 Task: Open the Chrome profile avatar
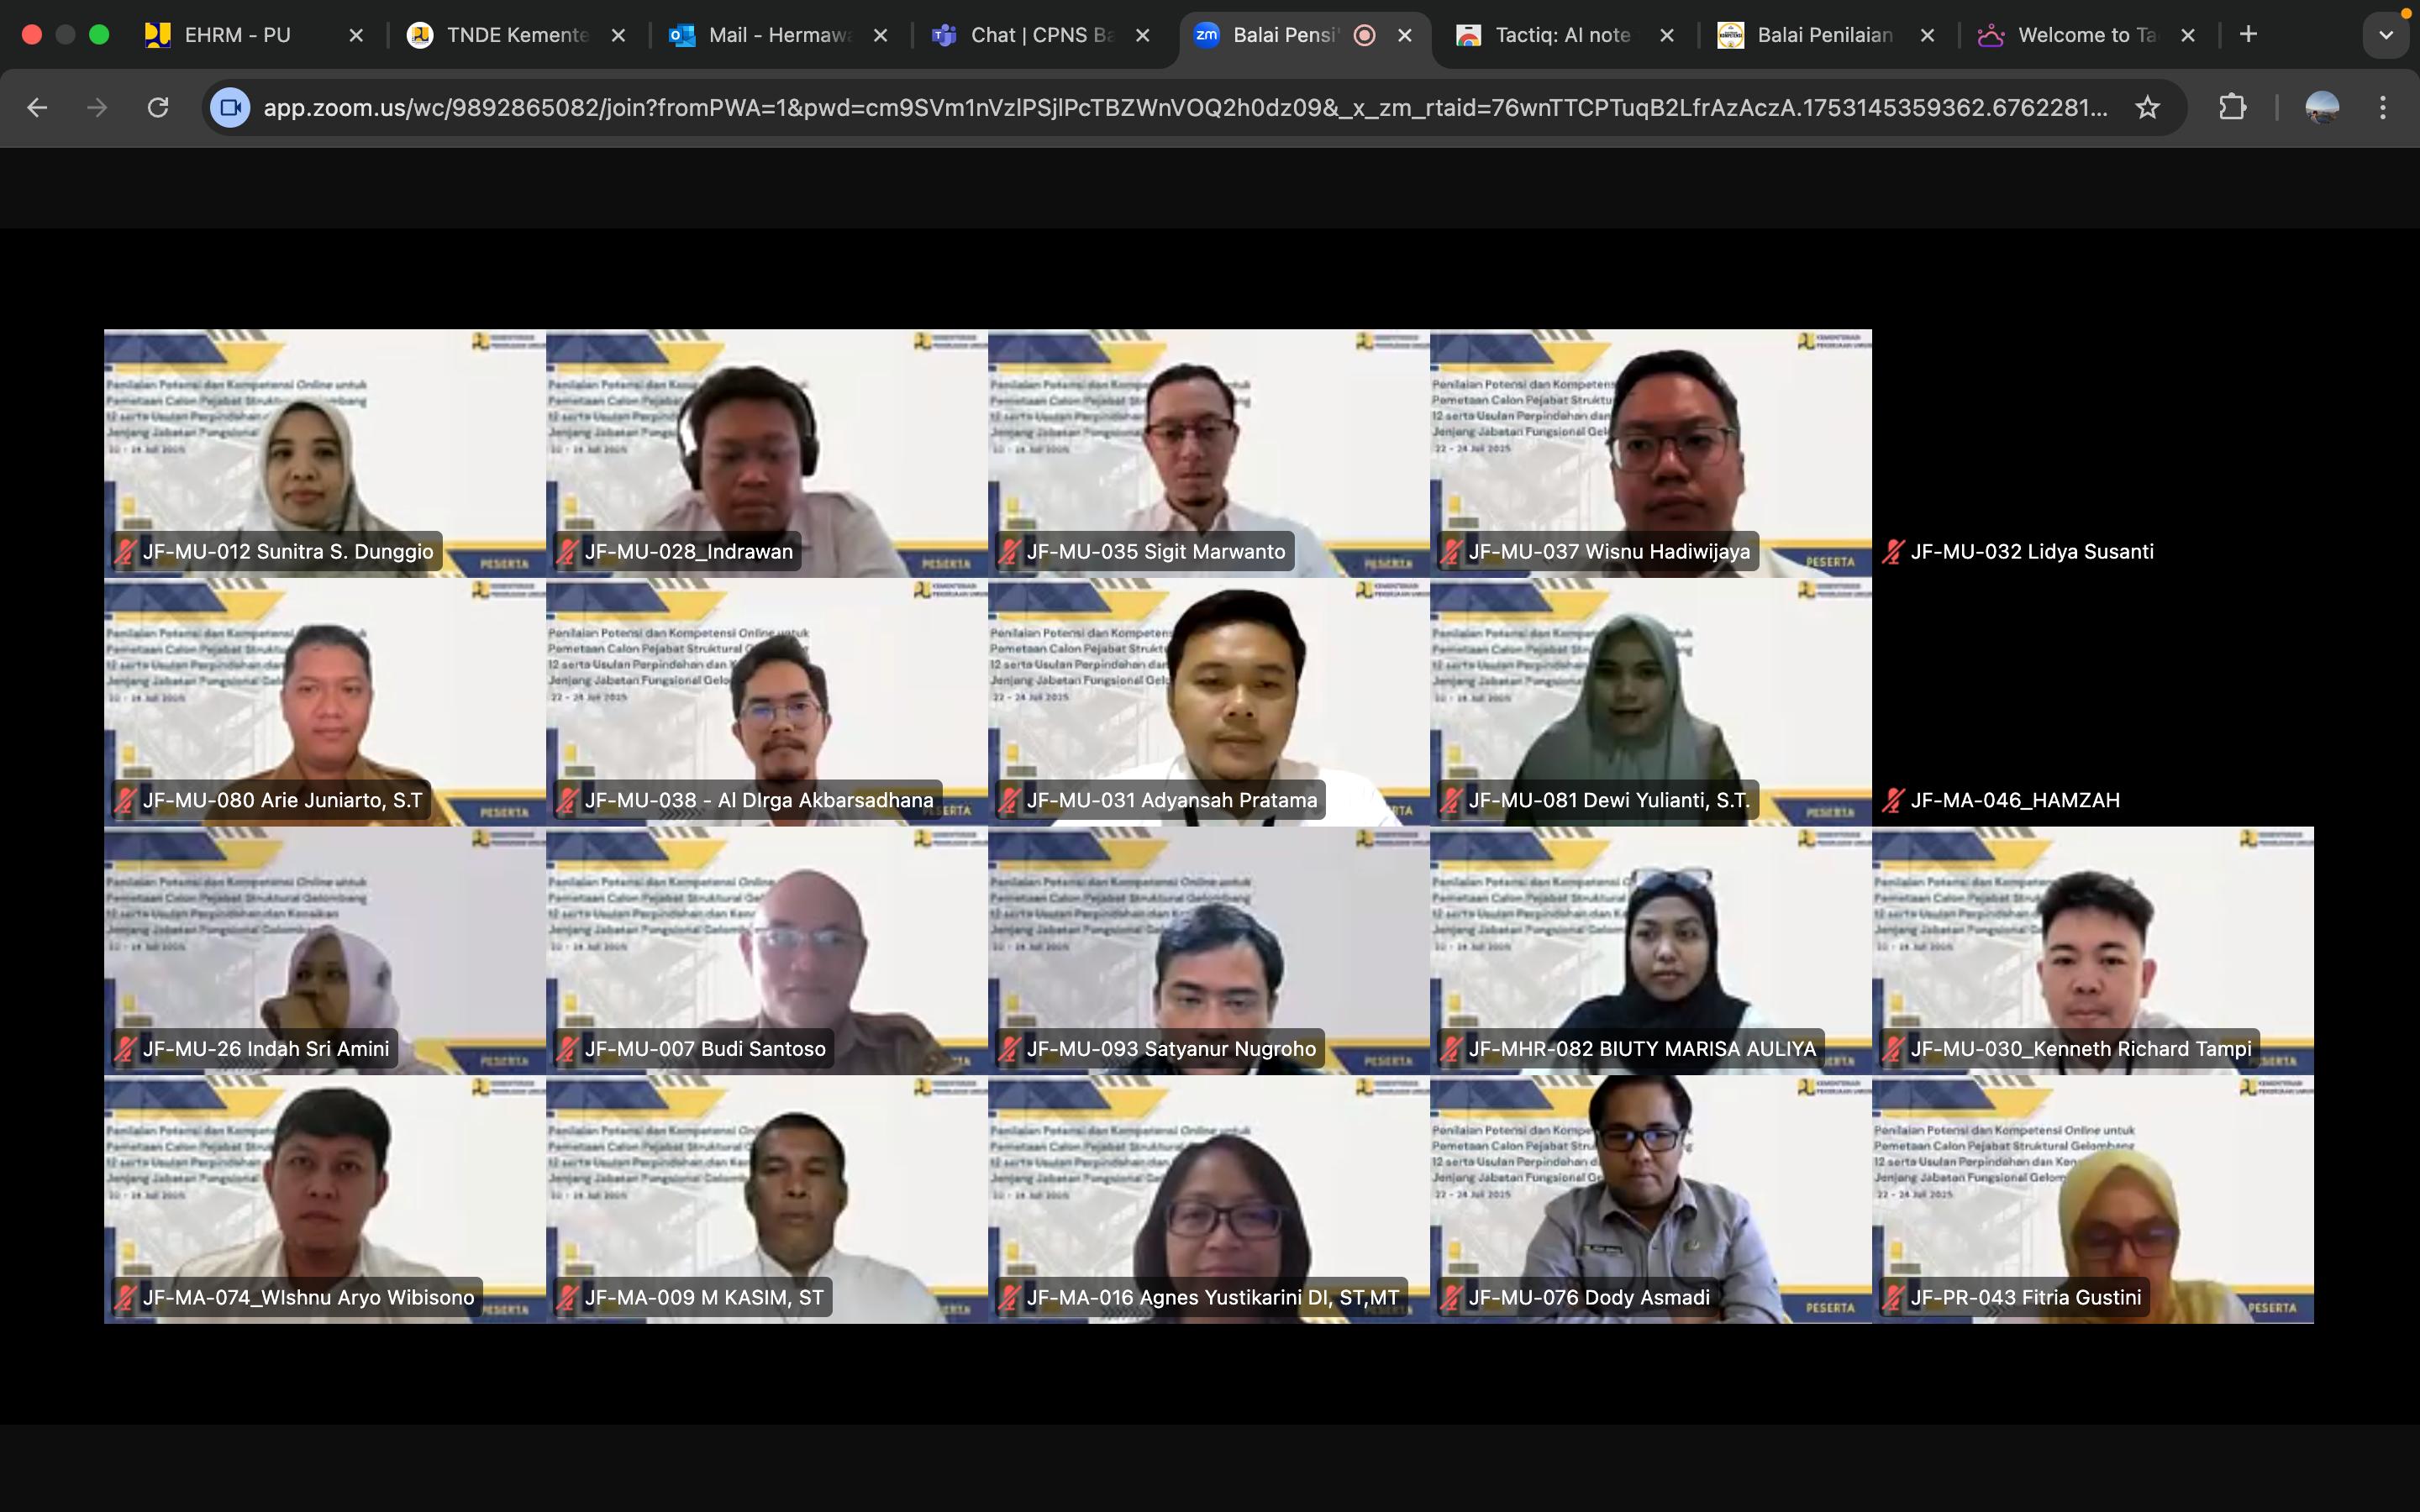pos(2321,107)
